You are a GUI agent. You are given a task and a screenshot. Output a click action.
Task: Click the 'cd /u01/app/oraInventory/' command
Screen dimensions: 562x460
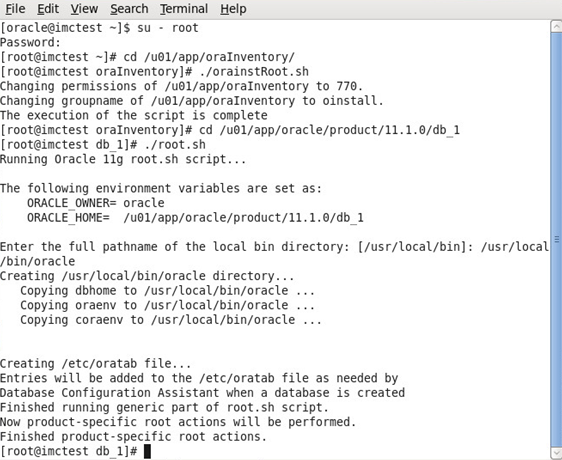point(209,57)
